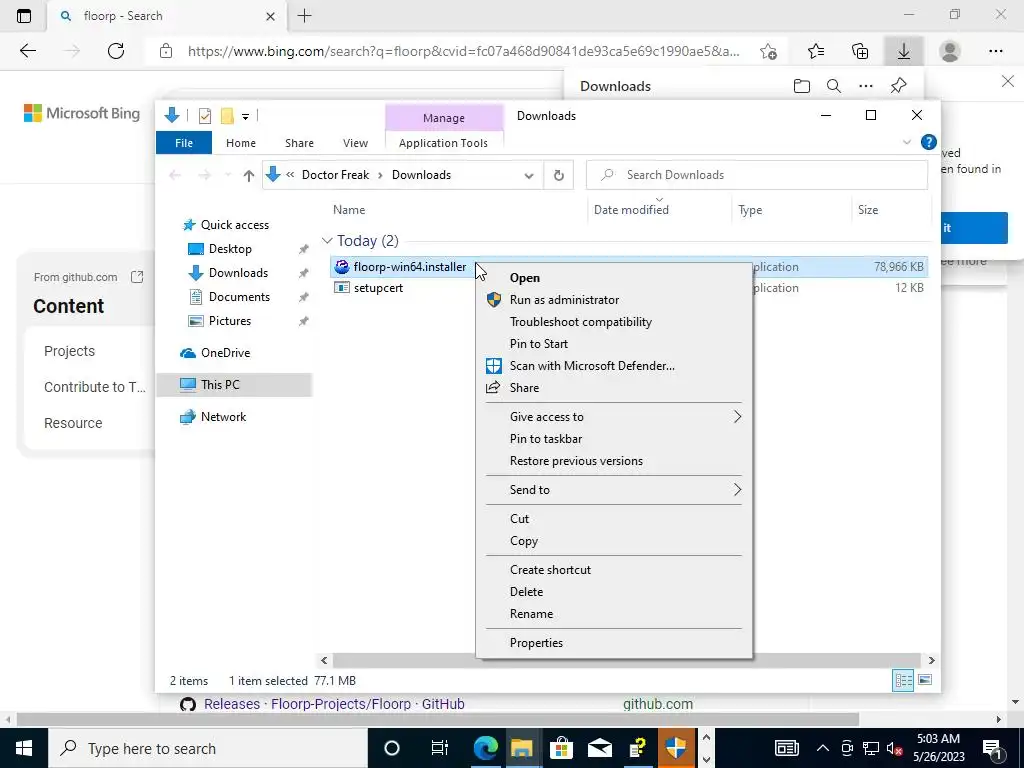Screen dimensions: 1024x768
Task: Open Releases Floorp-Projects GitHub link
Action: click(x=334, y=704)
